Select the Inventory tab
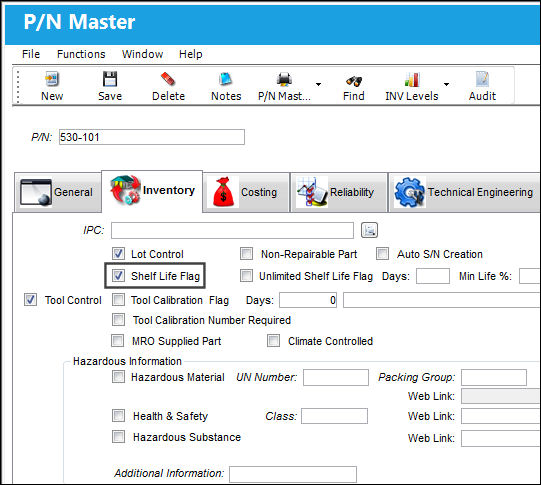541x485 pixels. (x=152, y=191)
